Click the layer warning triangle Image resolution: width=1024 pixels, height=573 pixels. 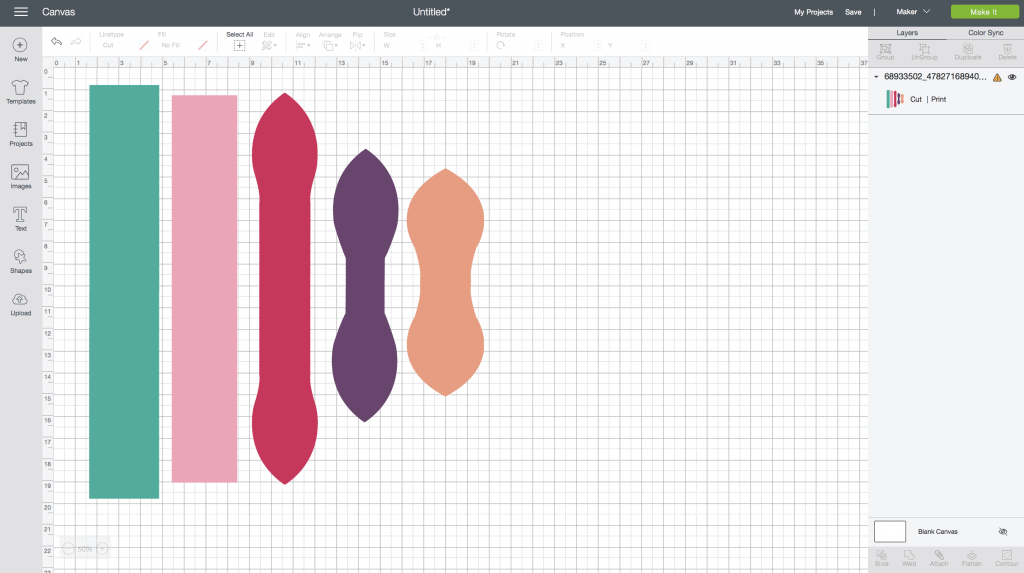(996, 77)
